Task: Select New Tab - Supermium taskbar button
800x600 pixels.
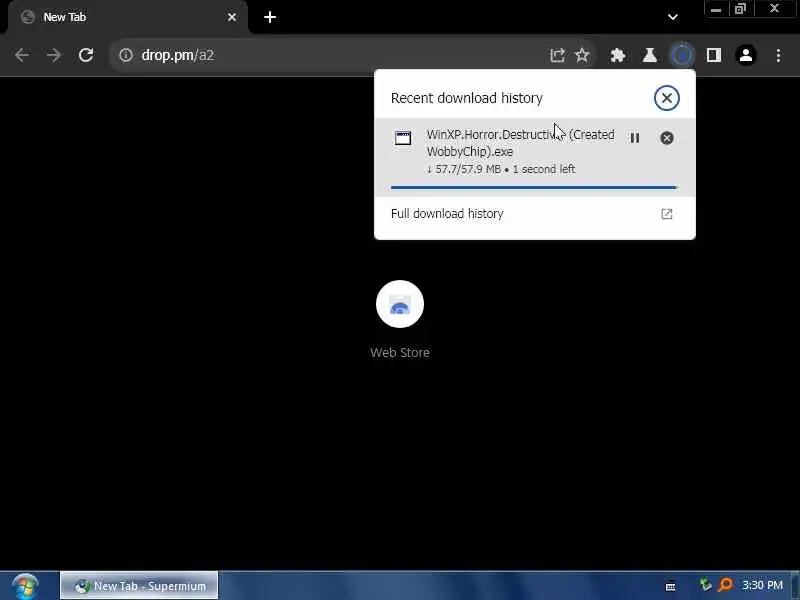Action: pyautogui.click(x=139, y=586)
